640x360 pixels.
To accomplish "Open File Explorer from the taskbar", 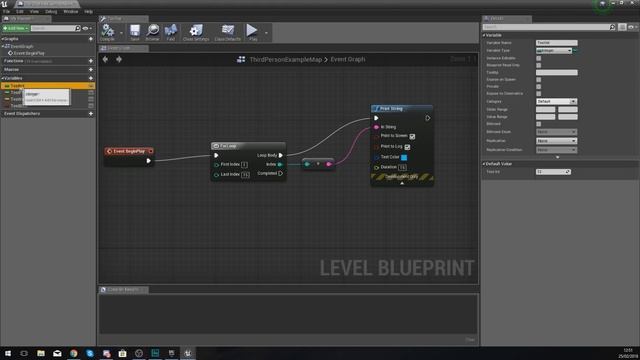I will (41, 353).
